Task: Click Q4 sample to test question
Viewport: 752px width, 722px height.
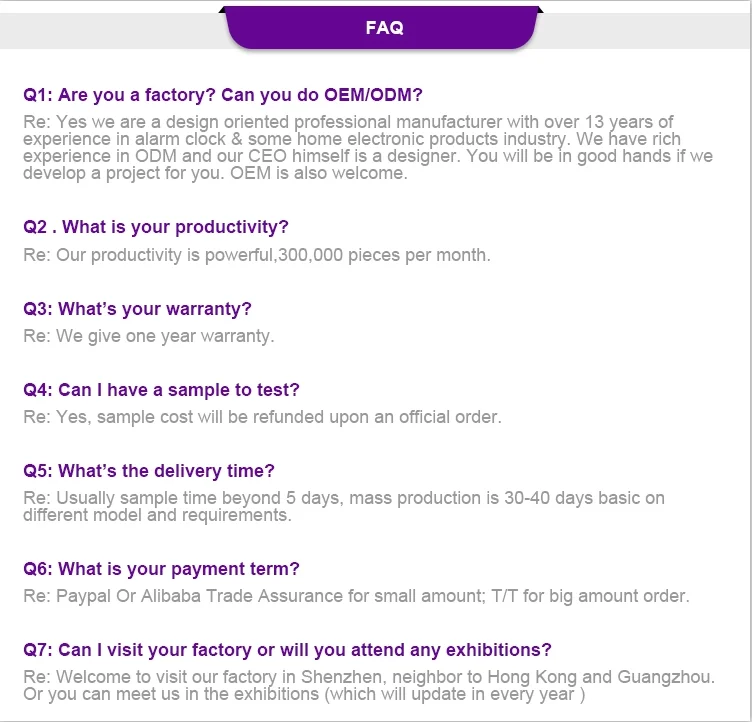Action: pyautogui.click(x=161, y=390)
